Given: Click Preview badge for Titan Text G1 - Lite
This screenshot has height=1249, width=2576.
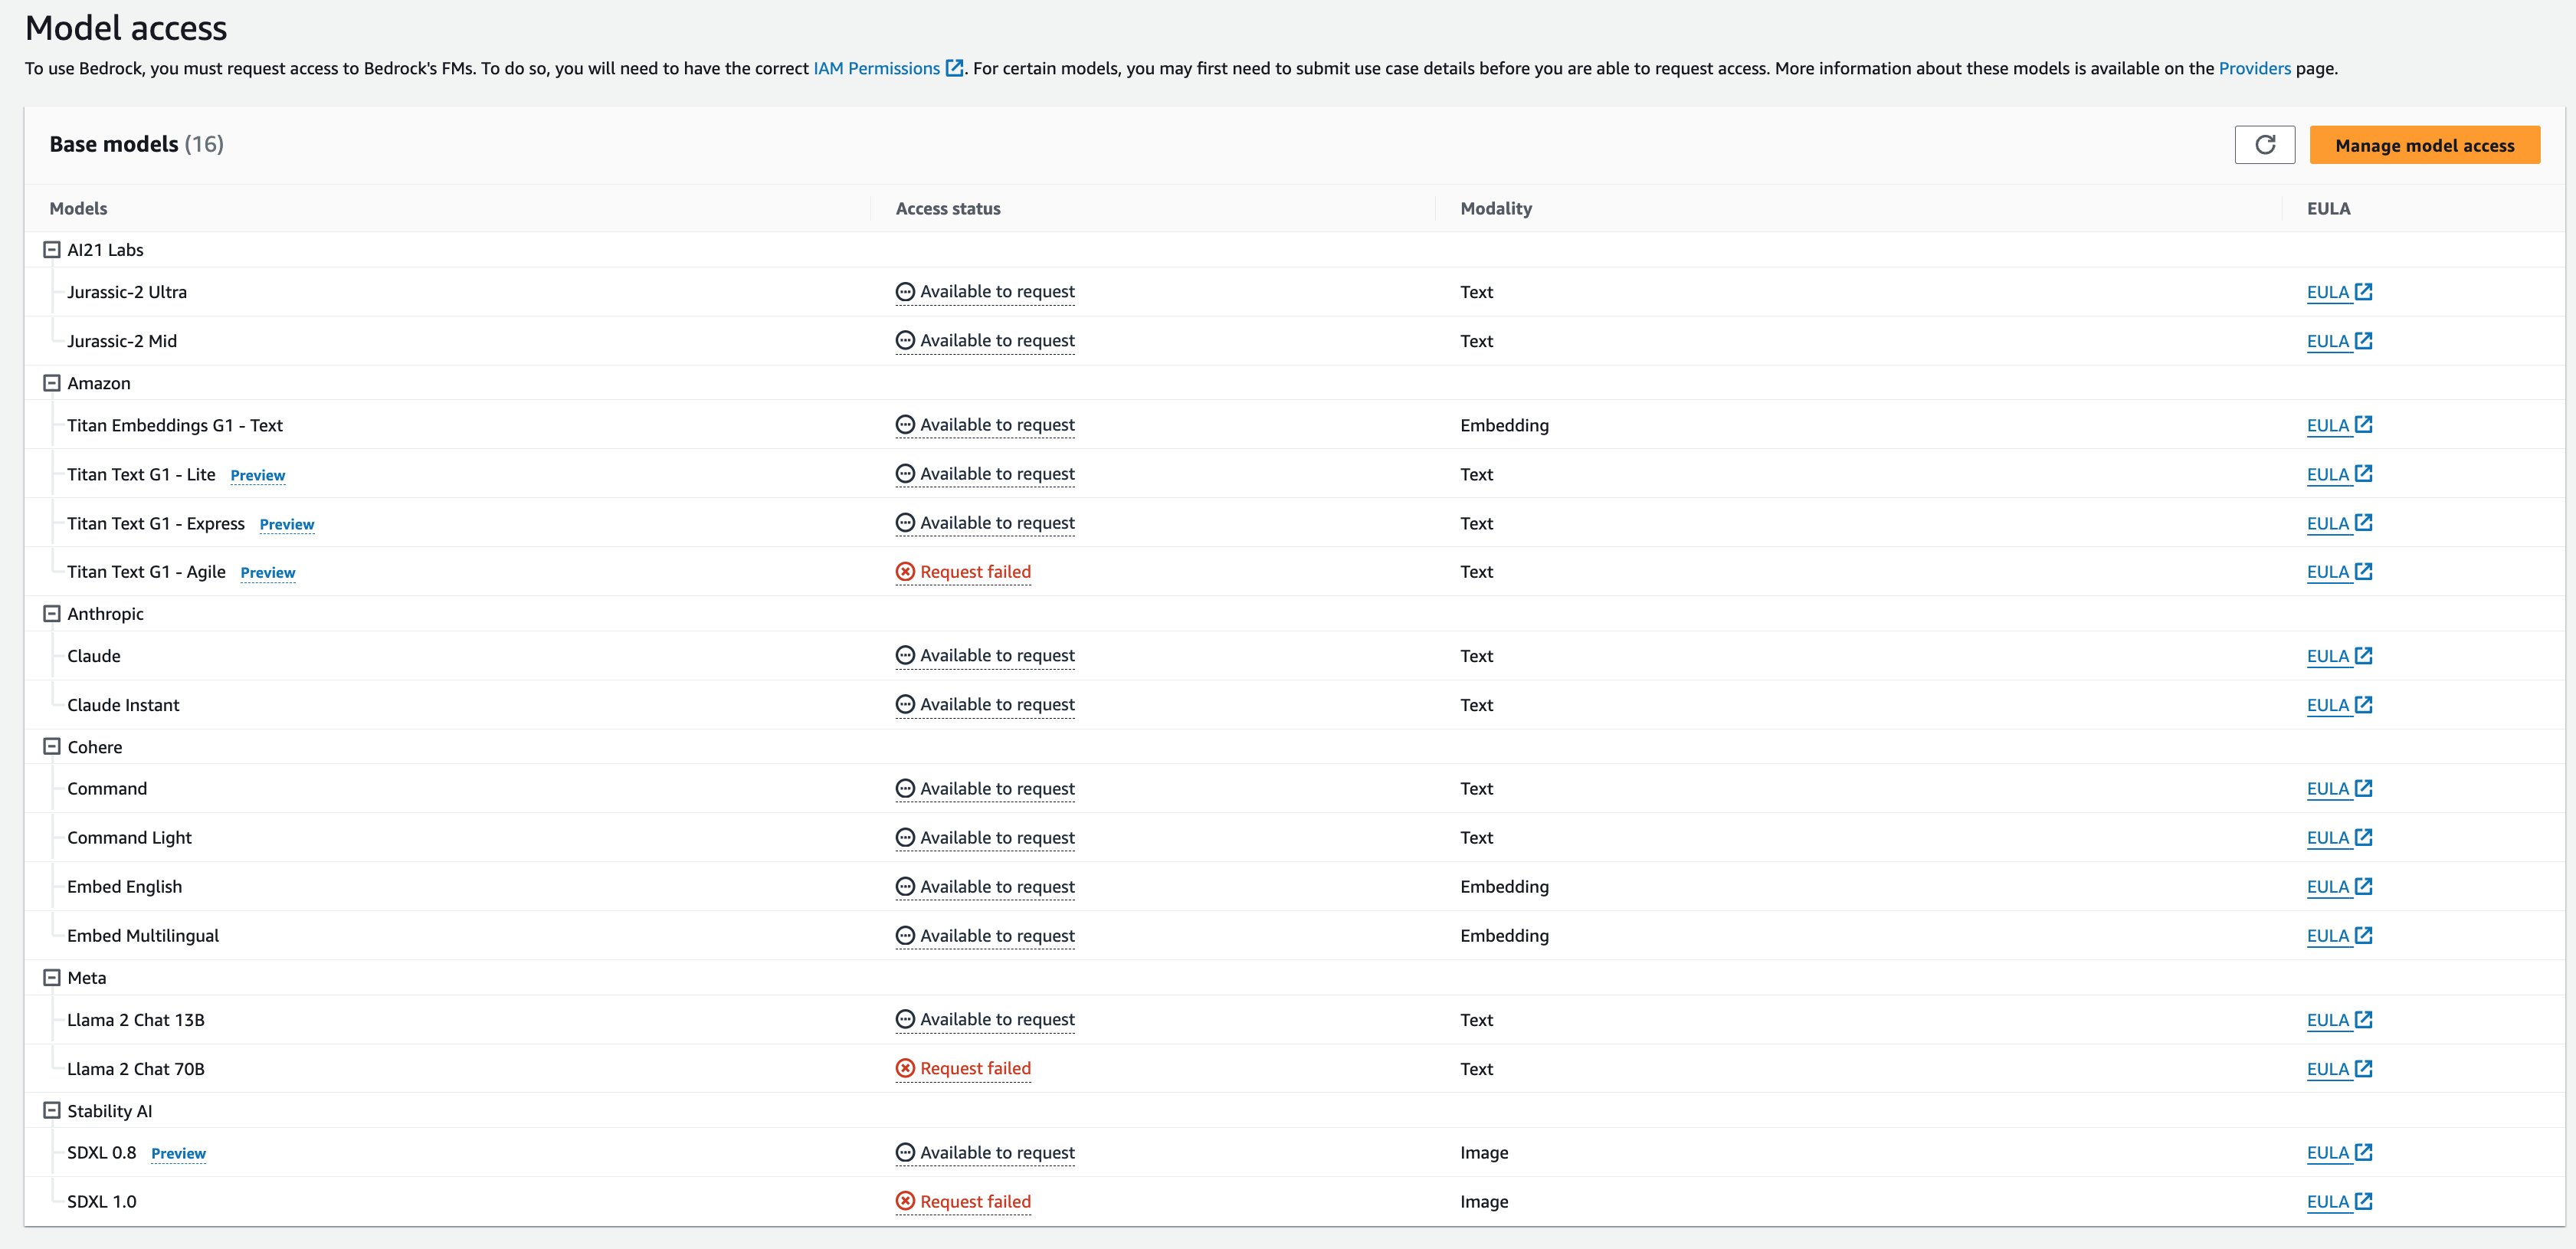Looking at the screenshot, I should tap(258, 475).
